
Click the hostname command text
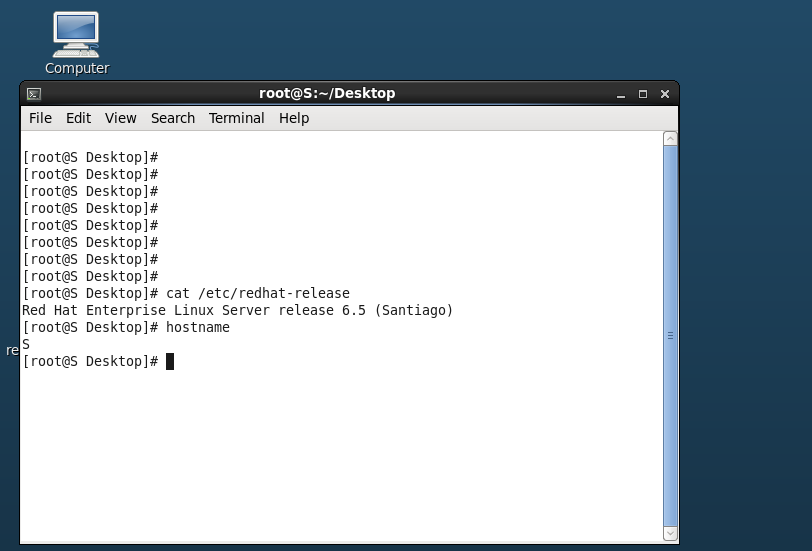click(198, 328)
